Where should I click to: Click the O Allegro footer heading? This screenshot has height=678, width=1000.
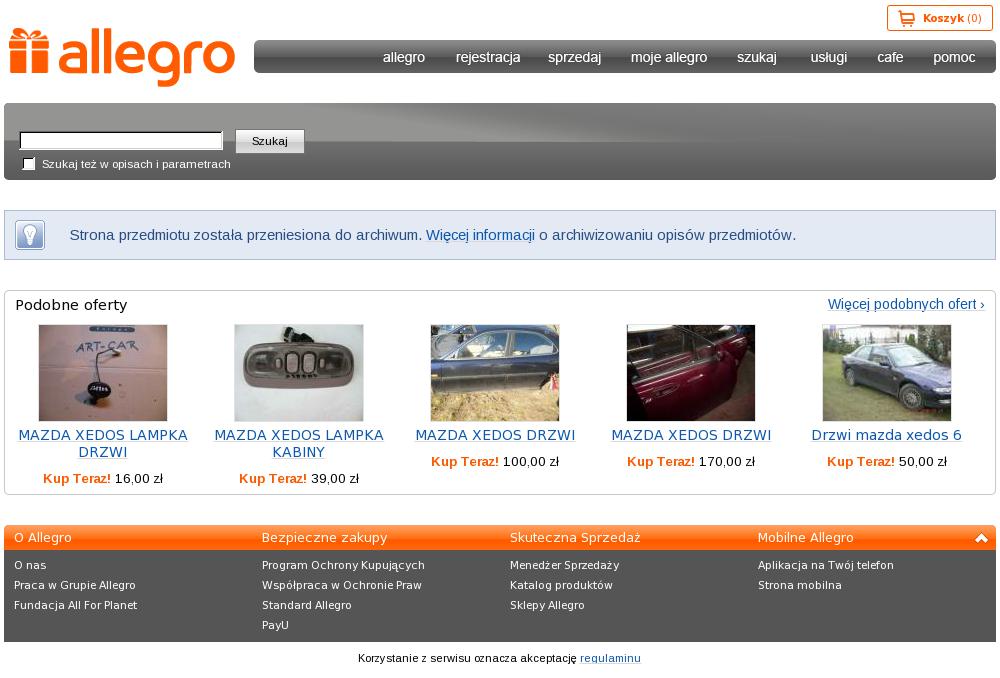click(x=43, y=538)
